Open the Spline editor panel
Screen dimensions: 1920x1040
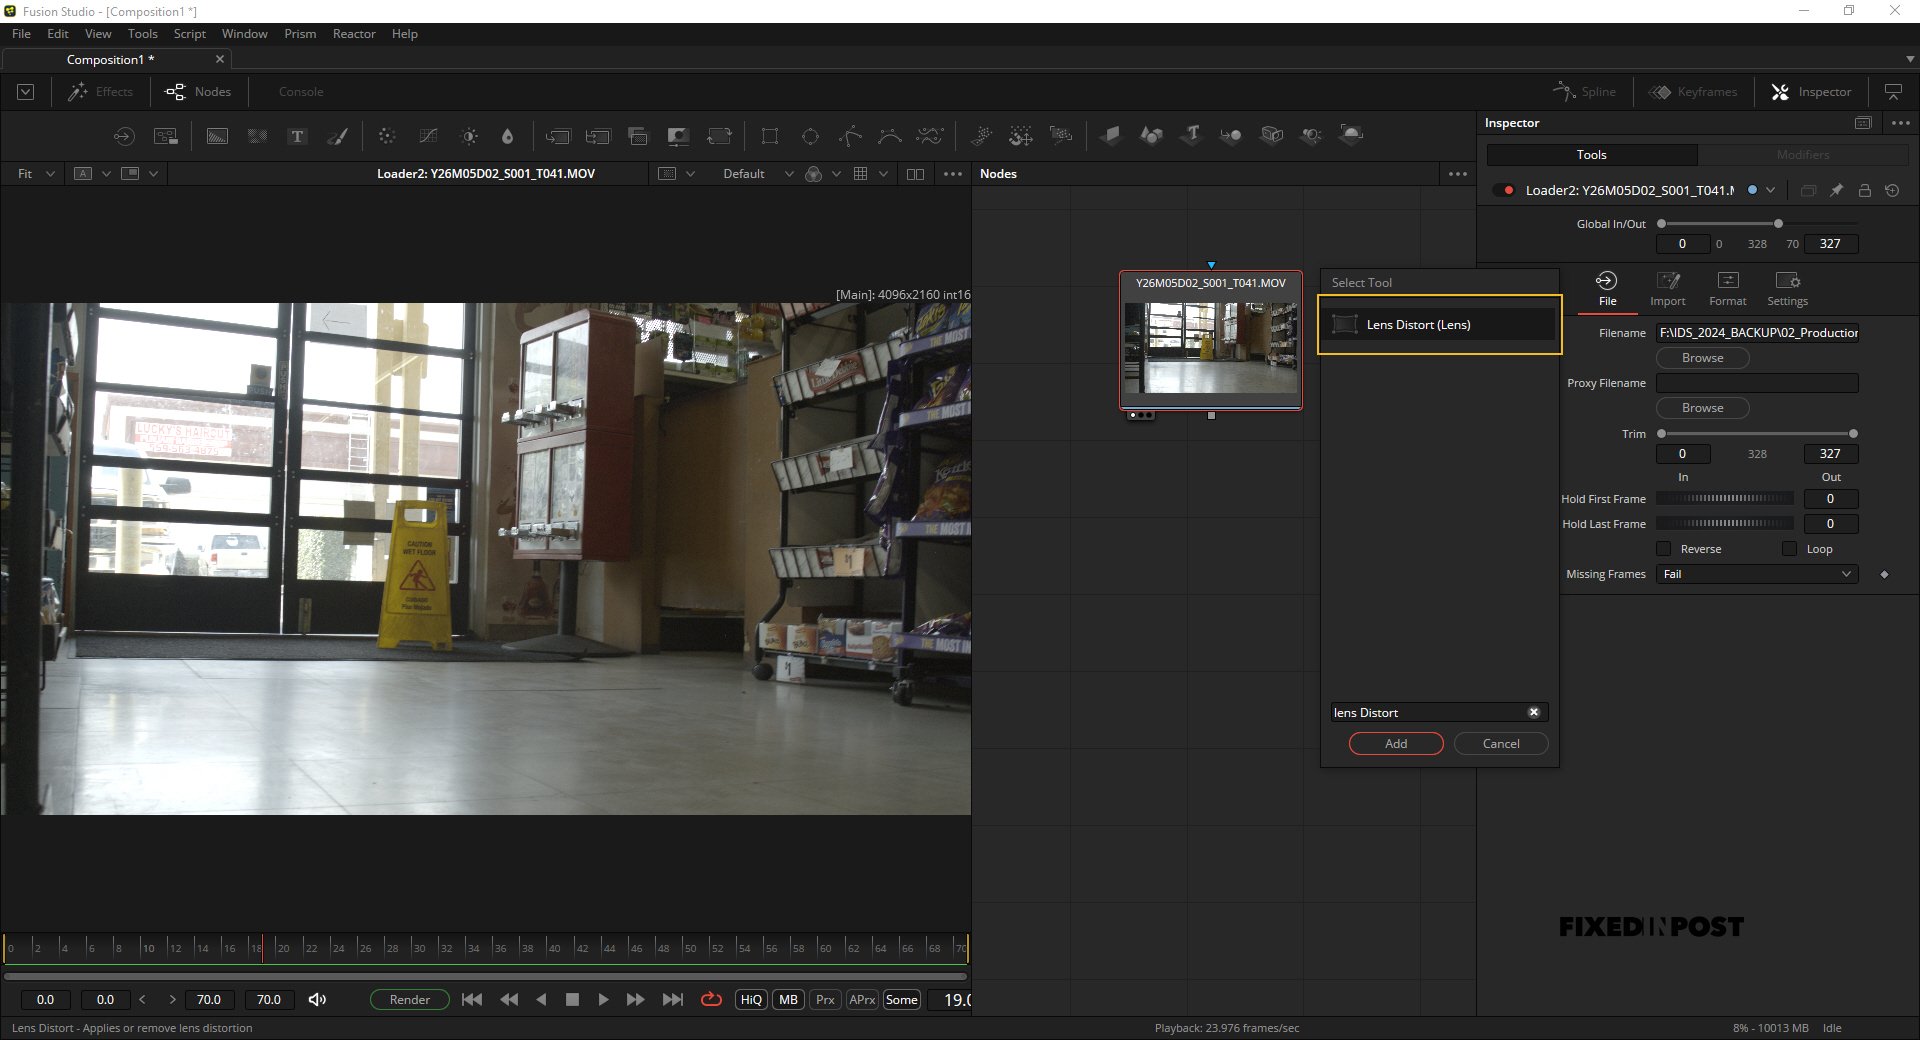coord(1584,92)
